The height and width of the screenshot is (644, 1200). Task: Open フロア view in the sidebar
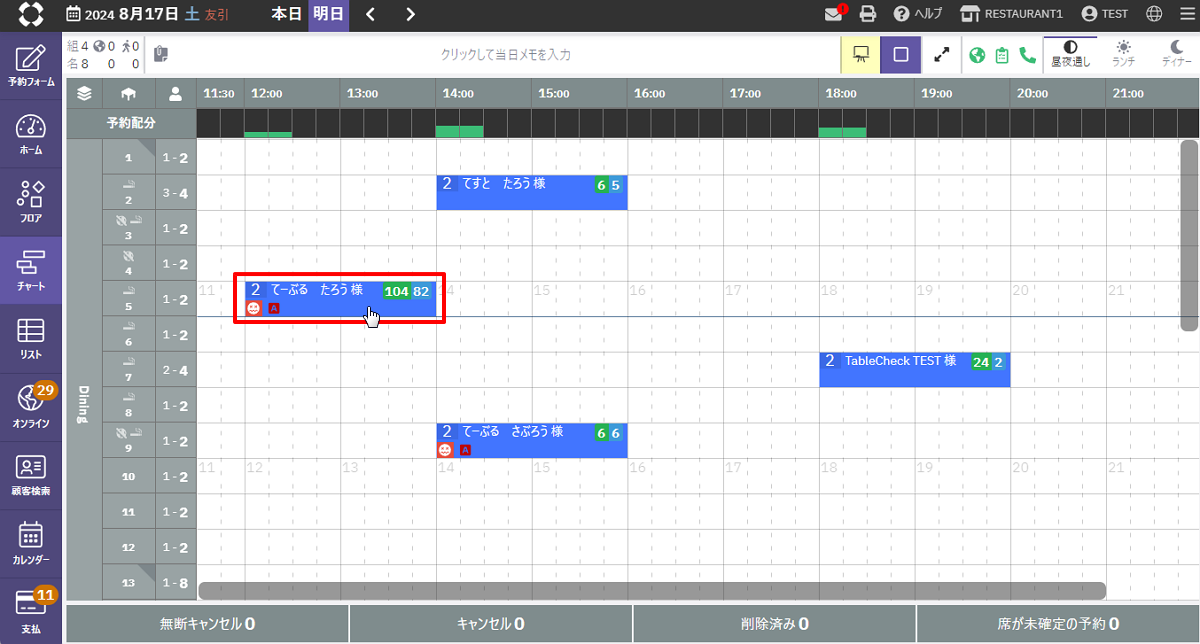click(x=31, y=200)
